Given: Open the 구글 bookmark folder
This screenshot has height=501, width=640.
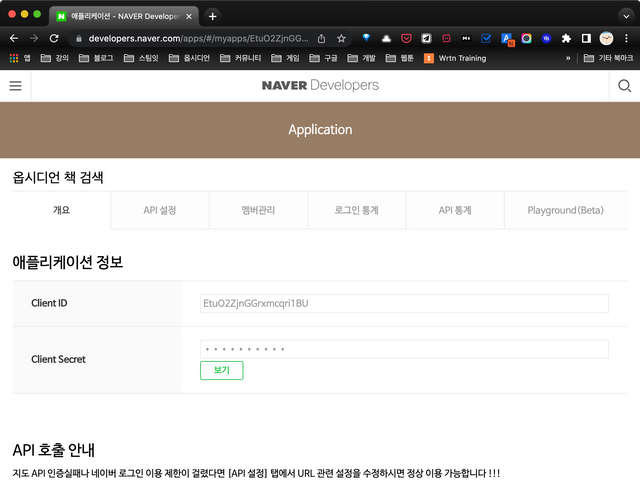Looking at the screenshot, I should click(x=323, y=58).
